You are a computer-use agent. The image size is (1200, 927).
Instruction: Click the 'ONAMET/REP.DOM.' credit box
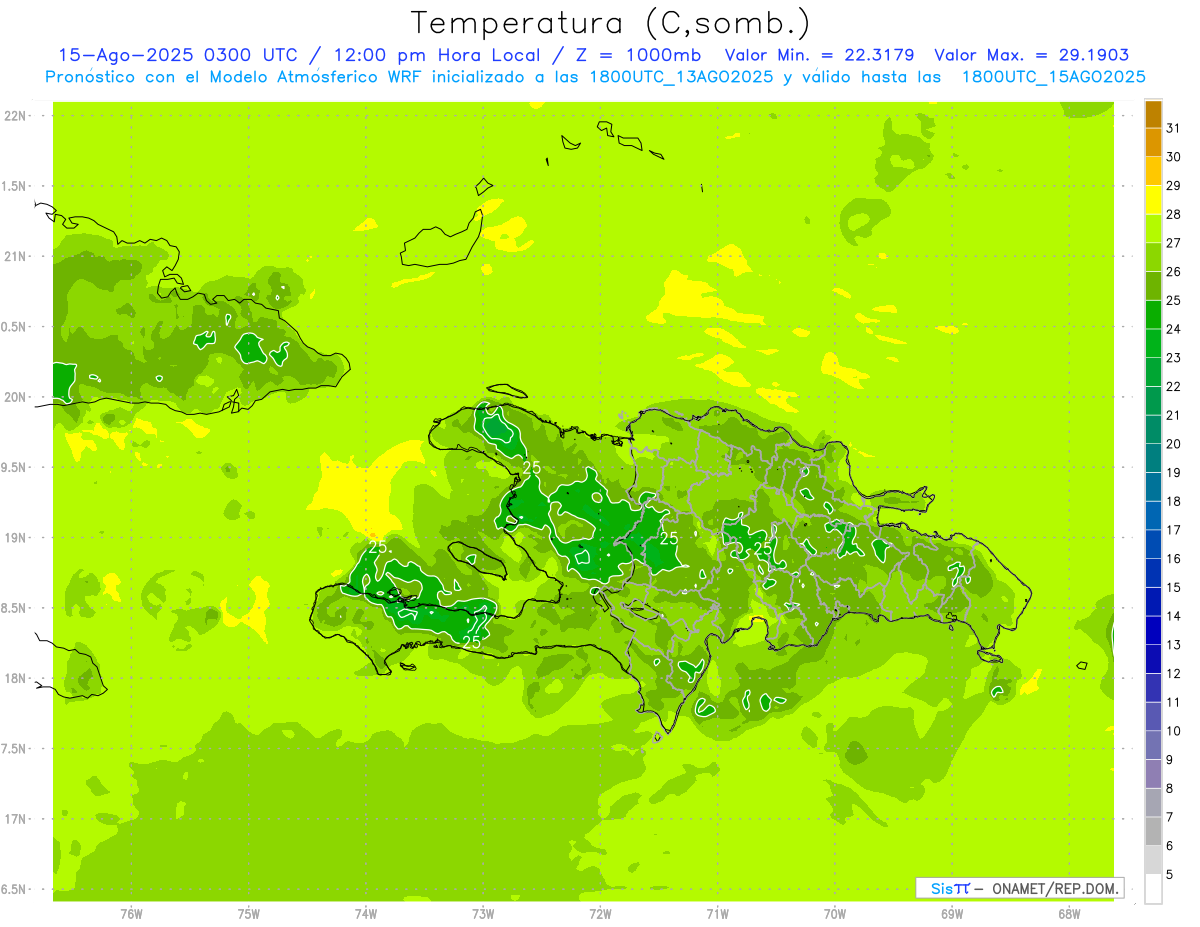[x=1020, y=888]
